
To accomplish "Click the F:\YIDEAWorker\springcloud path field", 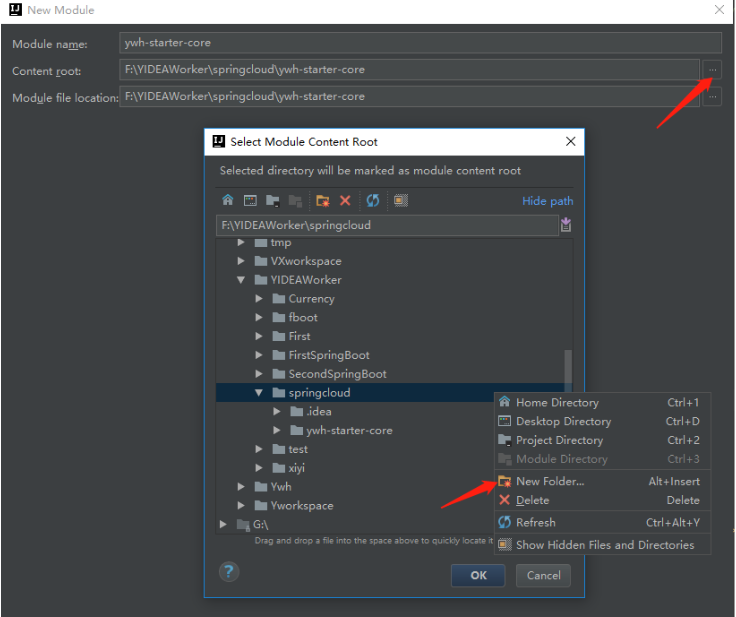I will click(x=387, y=225).
